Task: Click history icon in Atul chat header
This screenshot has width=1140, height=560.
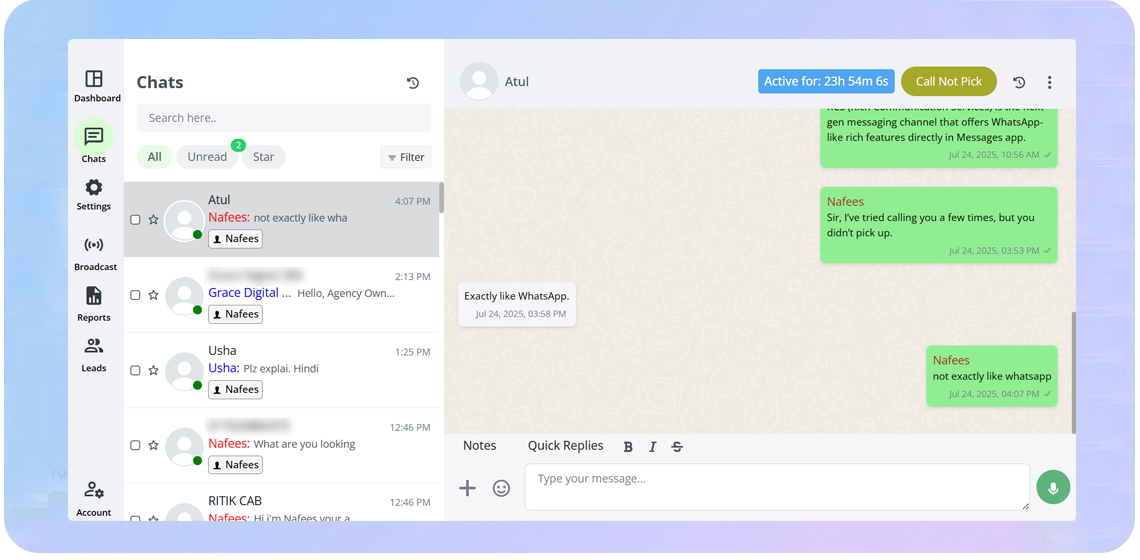Action: [1019, 82]
